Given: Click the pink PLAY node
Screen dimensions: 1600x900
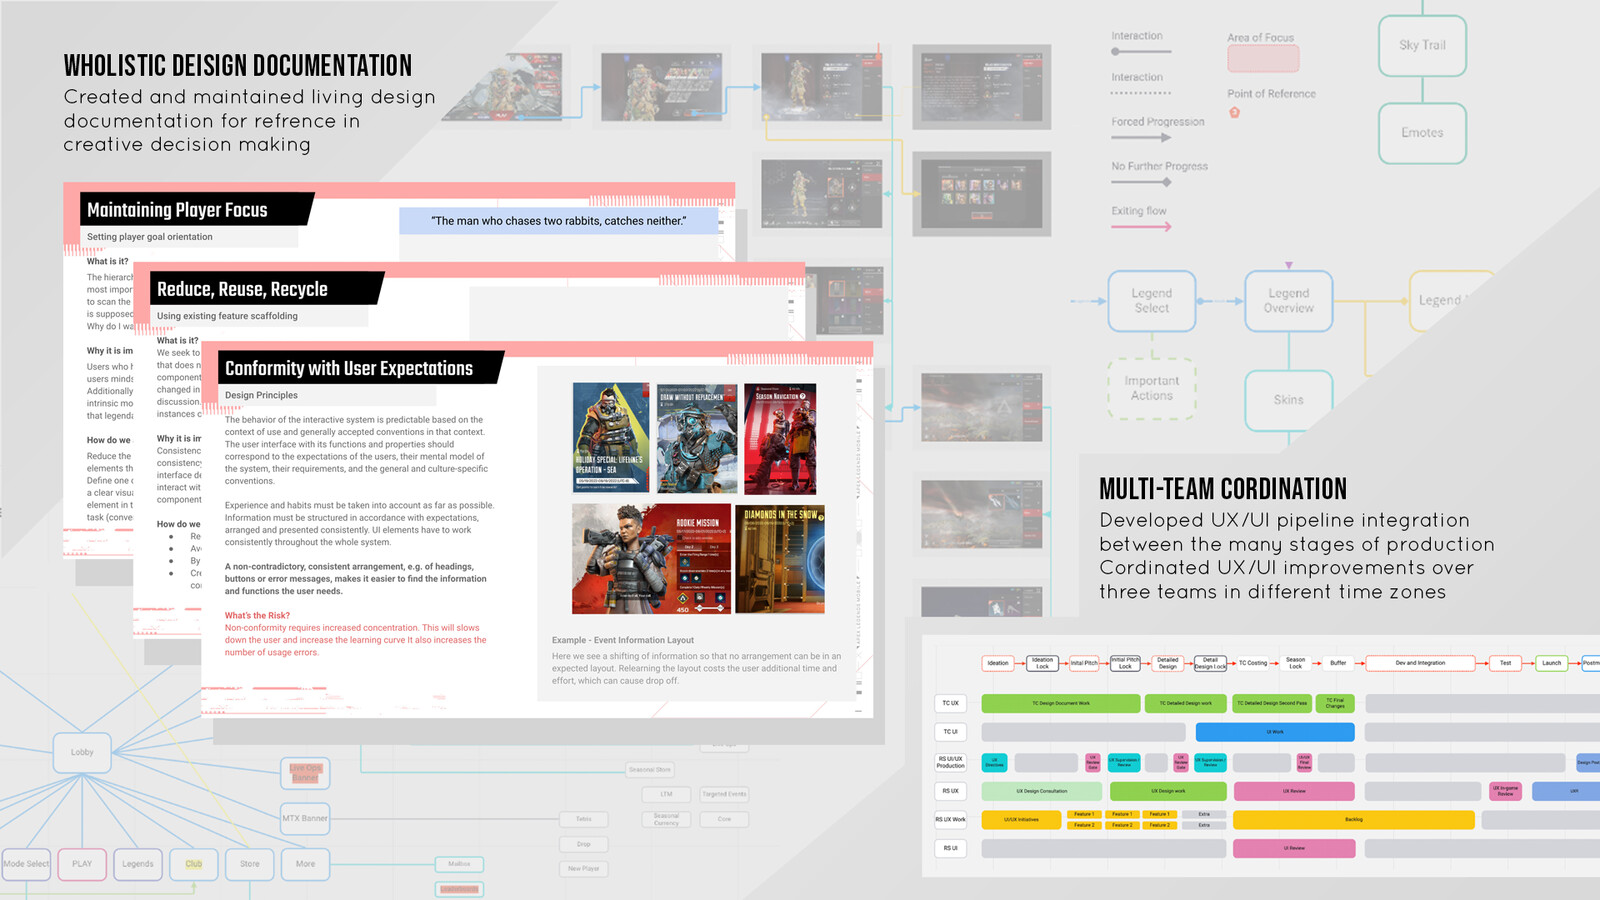Looking at the screenshot, I should 82,864.
